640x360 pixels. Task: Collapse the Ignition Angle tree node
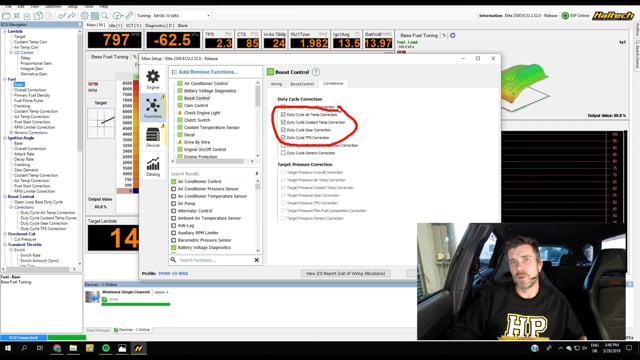pos(5,138)
